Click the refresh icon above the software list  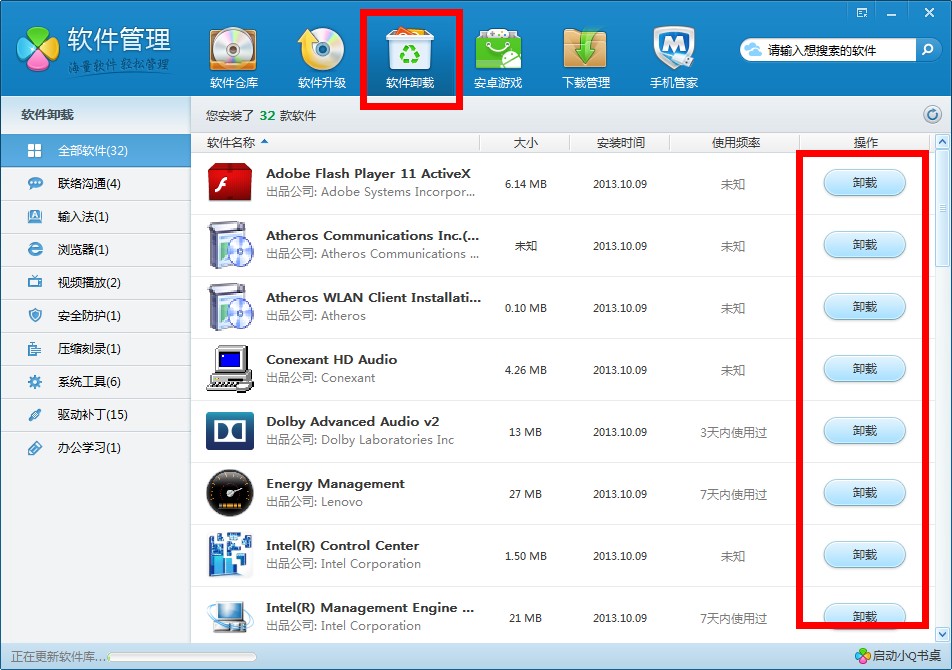tap(932, 115)
